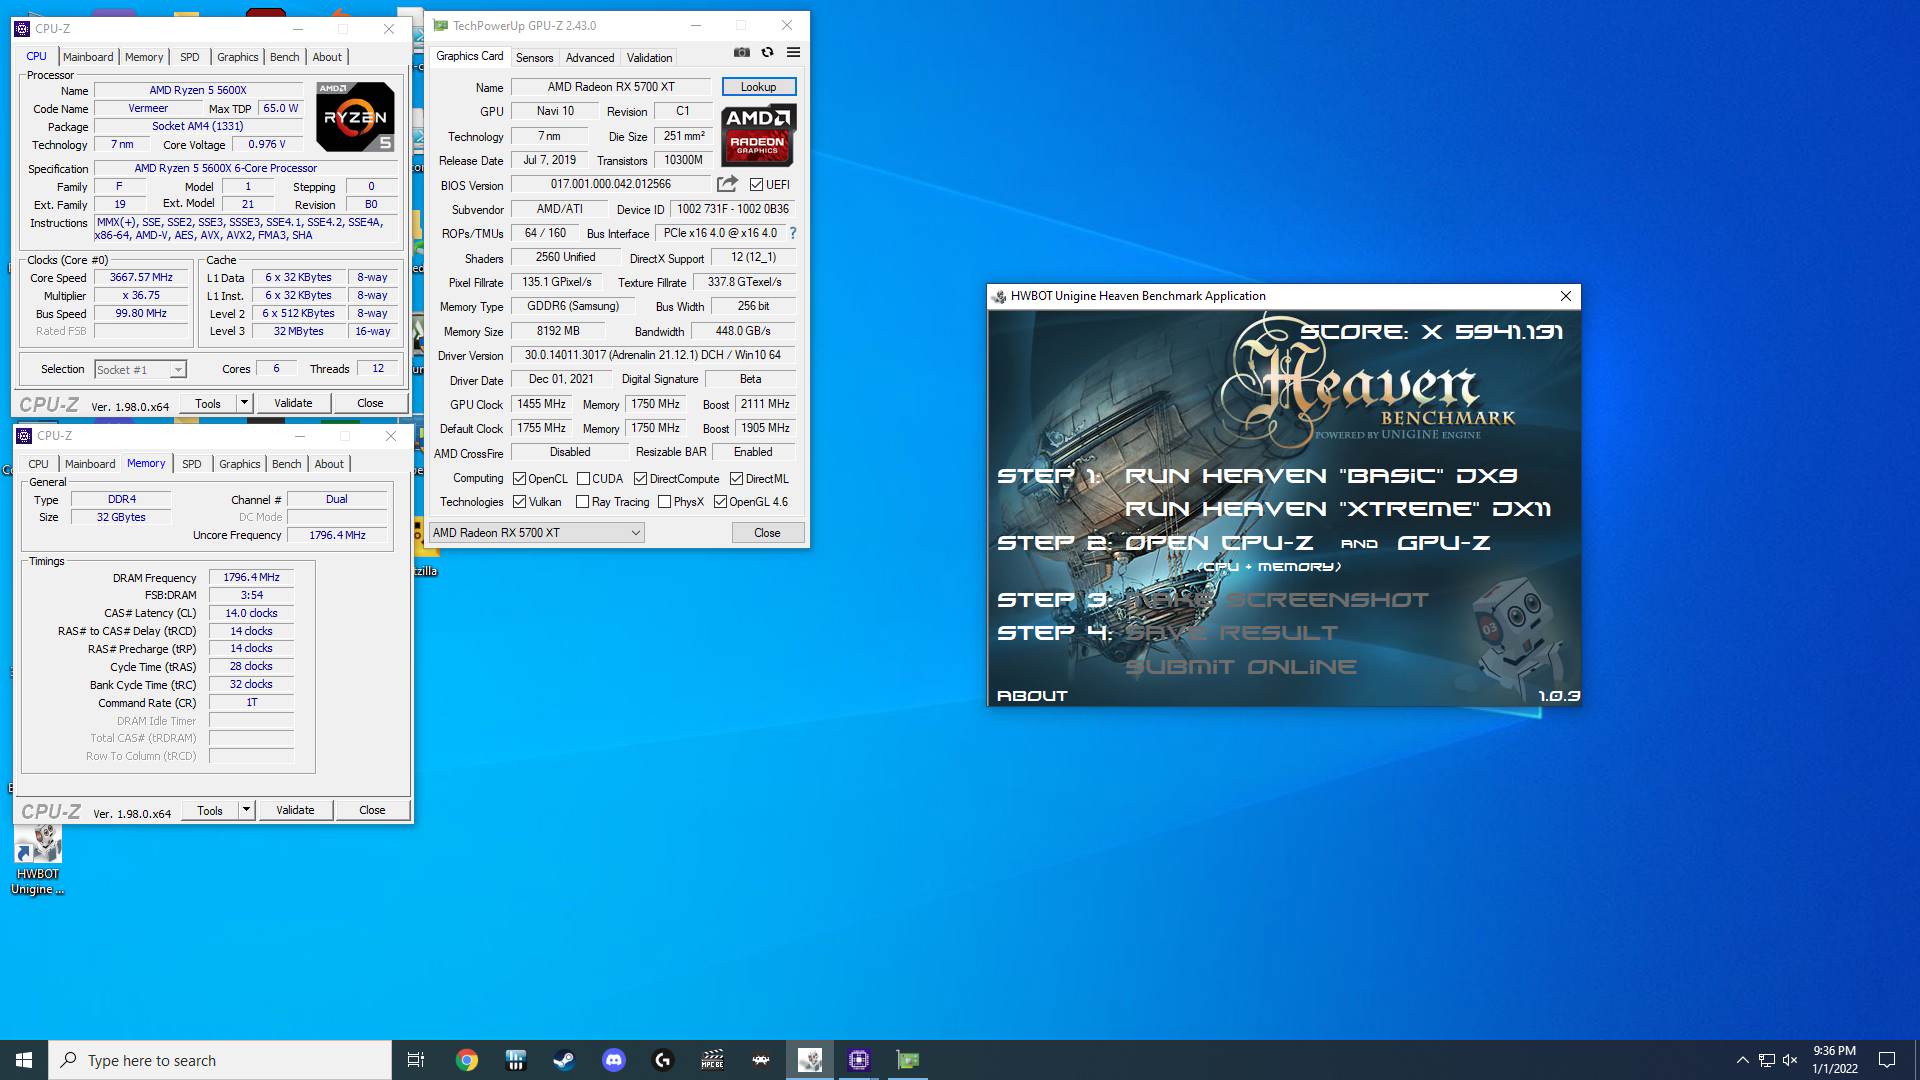Toggle OpenGL 4.6 checkbox
This screenshot has width=1920, height=1080.
pyautogui.click(x=720, y=502)
